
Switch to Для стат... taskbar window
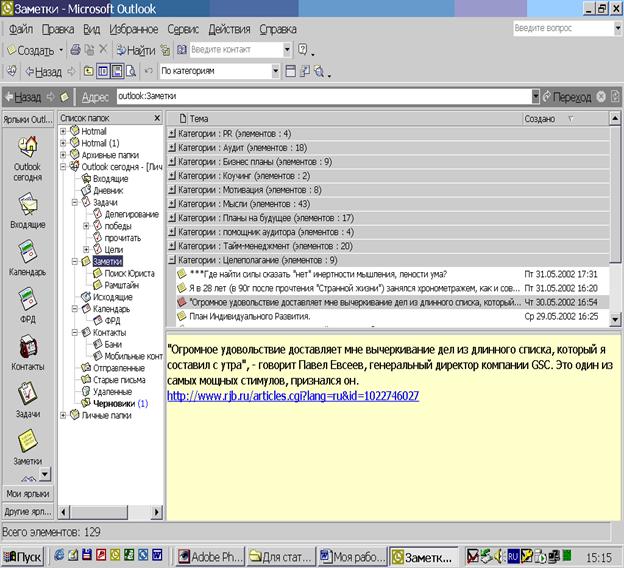281,556
